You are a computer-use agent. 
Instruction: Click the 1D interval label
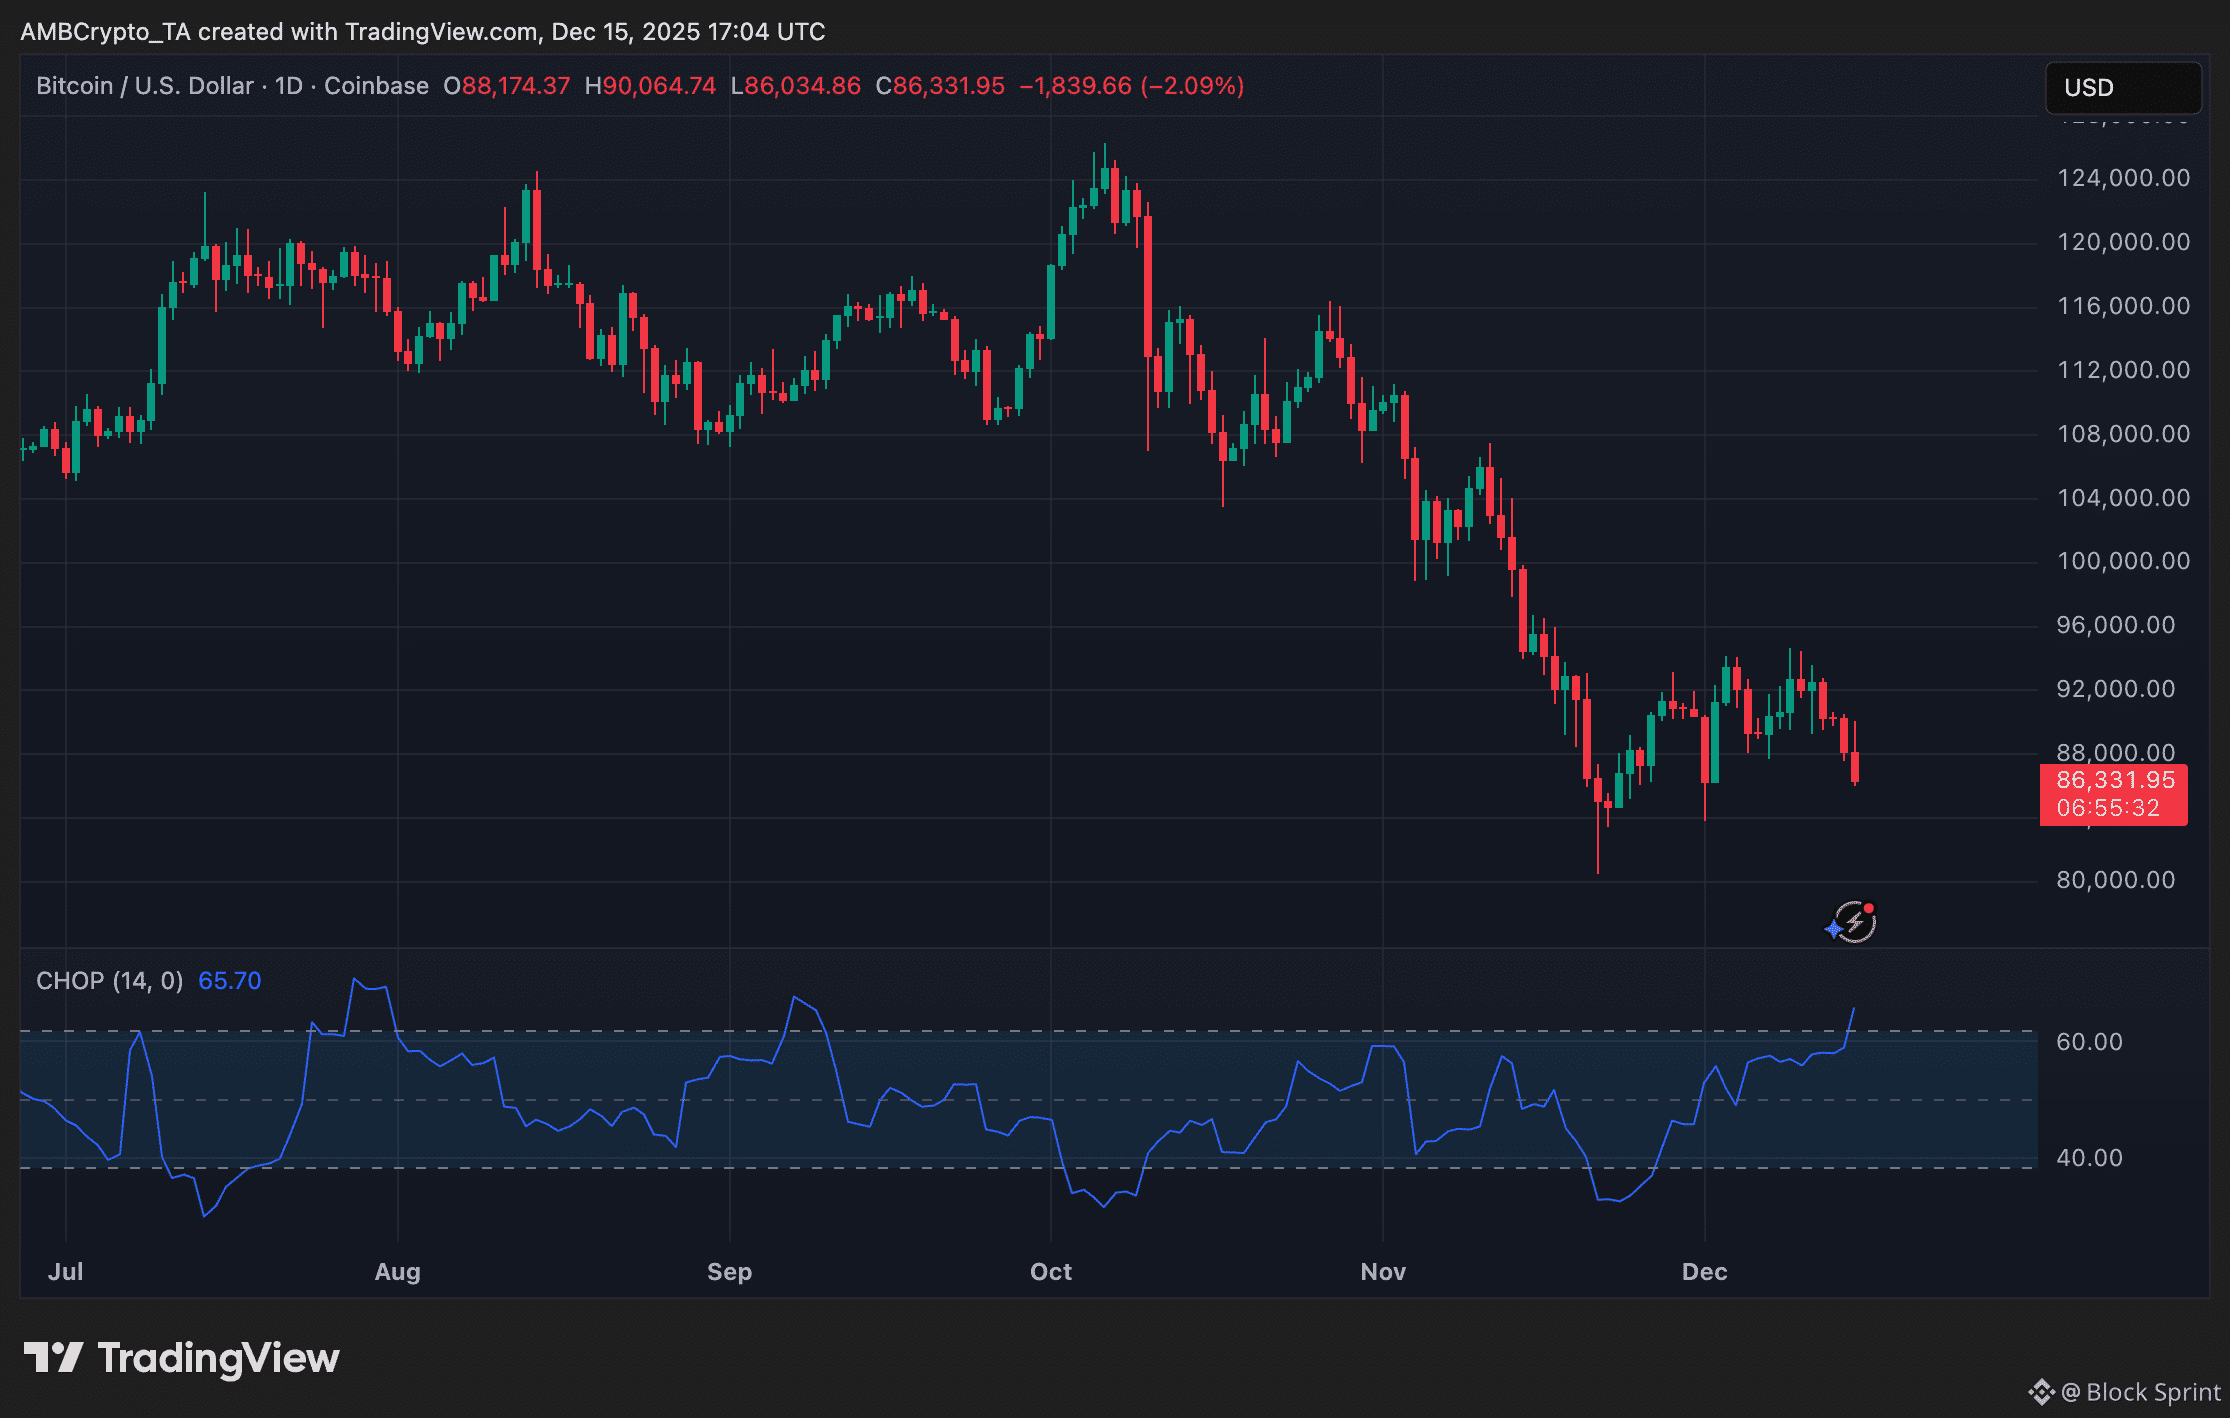(x=288, y=86)
